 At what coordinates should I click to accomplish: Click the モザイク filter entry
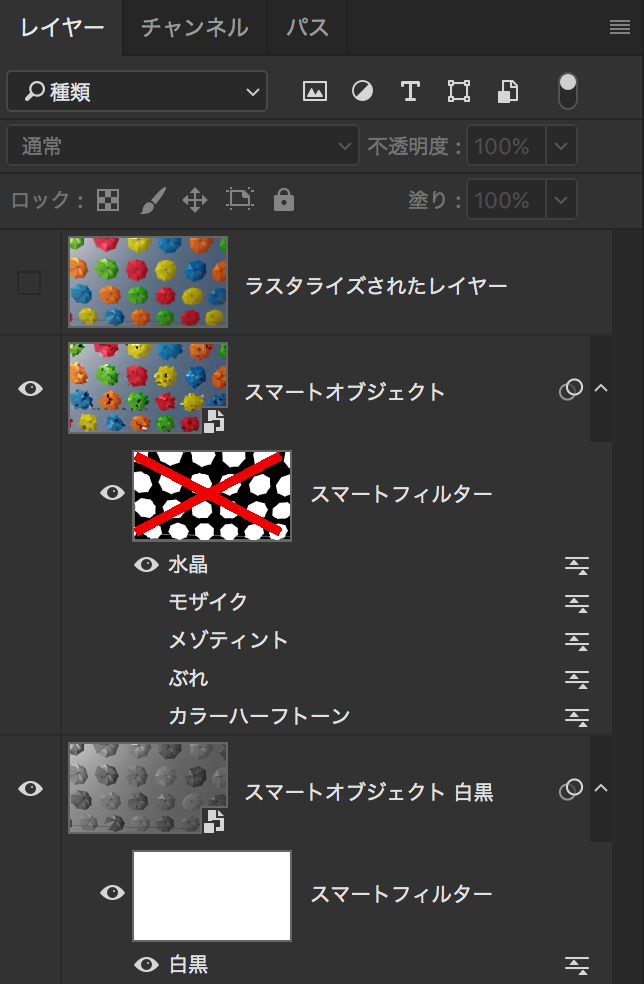click(208, 602)
